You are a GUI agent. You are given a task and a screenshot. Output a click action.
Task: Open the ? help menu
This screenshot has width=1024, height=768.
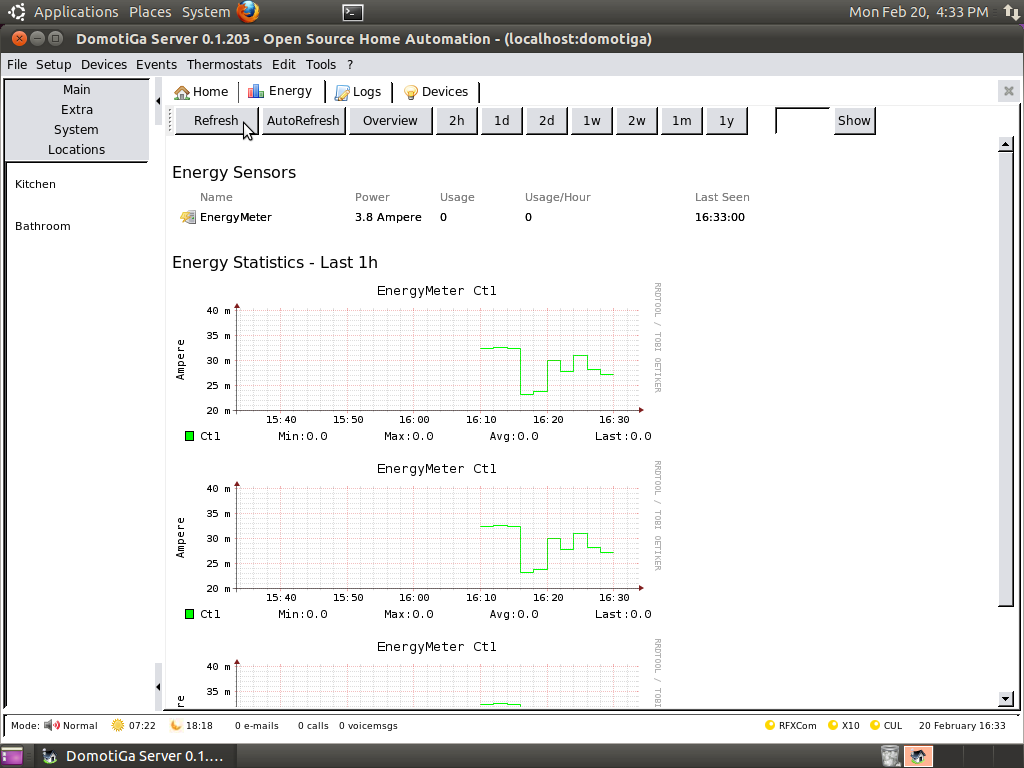(350, 65)
